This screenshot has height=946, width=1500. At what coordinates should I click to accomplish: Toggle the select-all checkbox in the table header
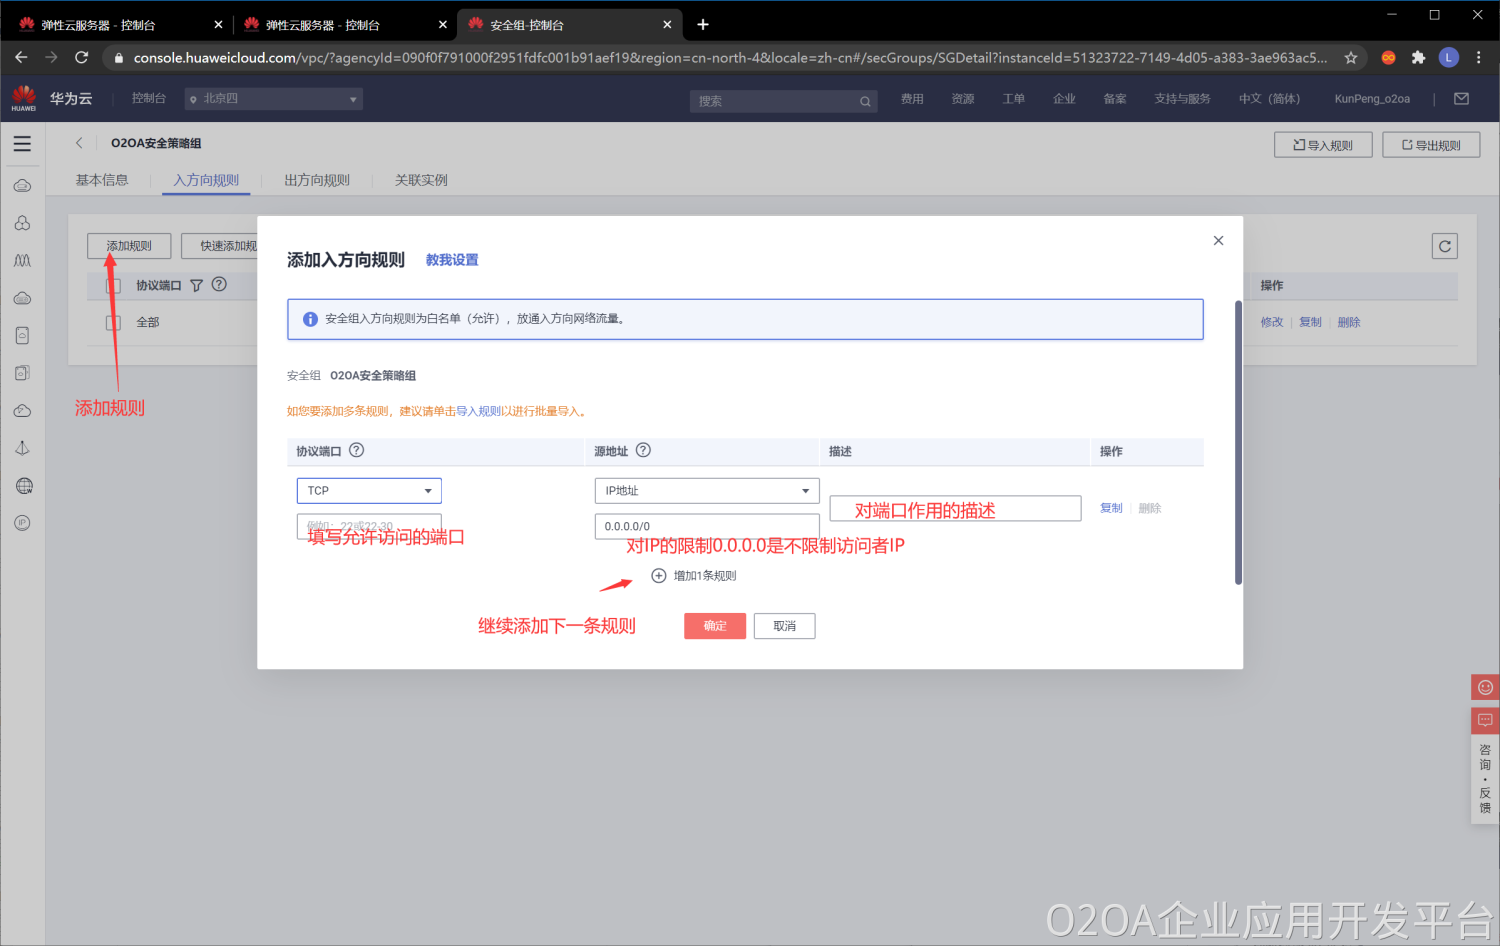(x=114, y=286)
